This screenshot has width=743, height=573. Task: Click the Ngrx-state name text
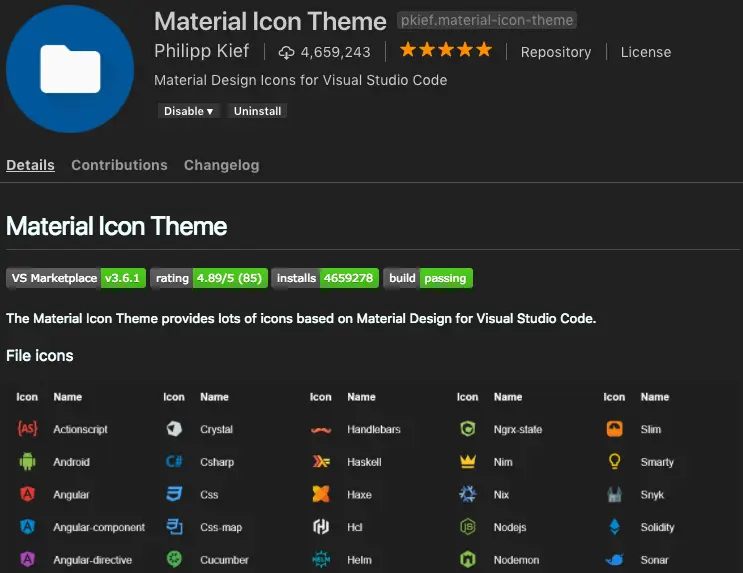pos(518,429)
